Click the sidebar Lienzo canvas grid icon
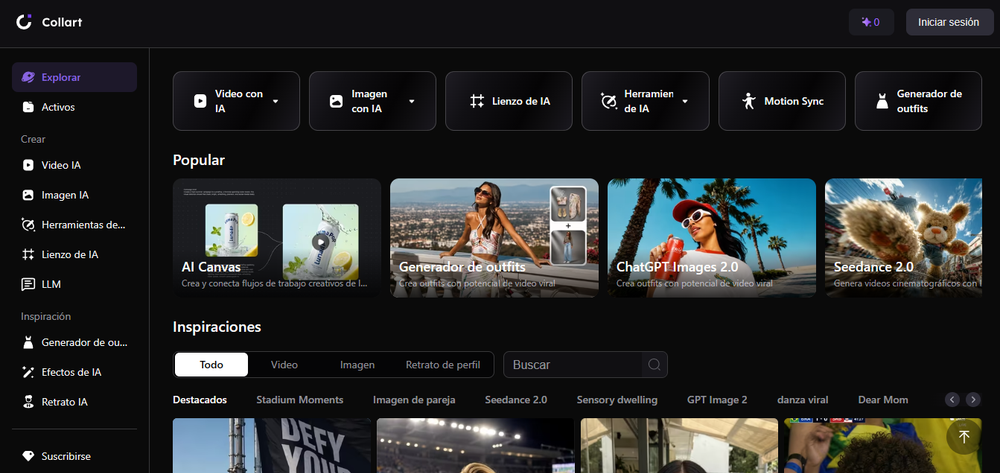 (28, 254)
